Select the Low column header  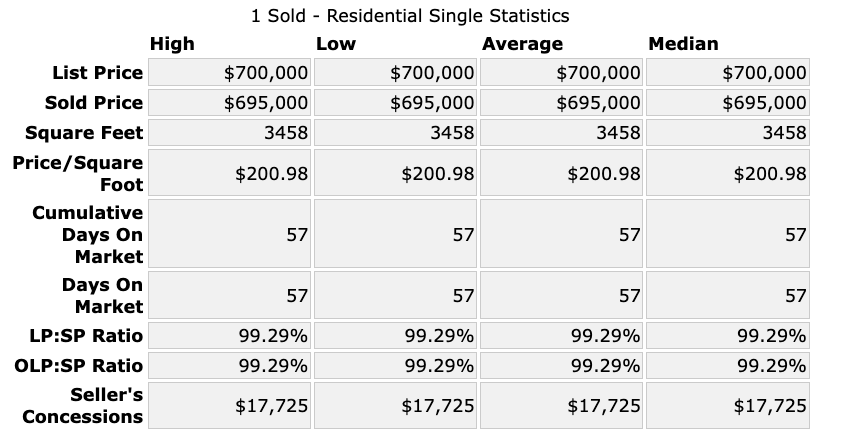coord(335,44)
